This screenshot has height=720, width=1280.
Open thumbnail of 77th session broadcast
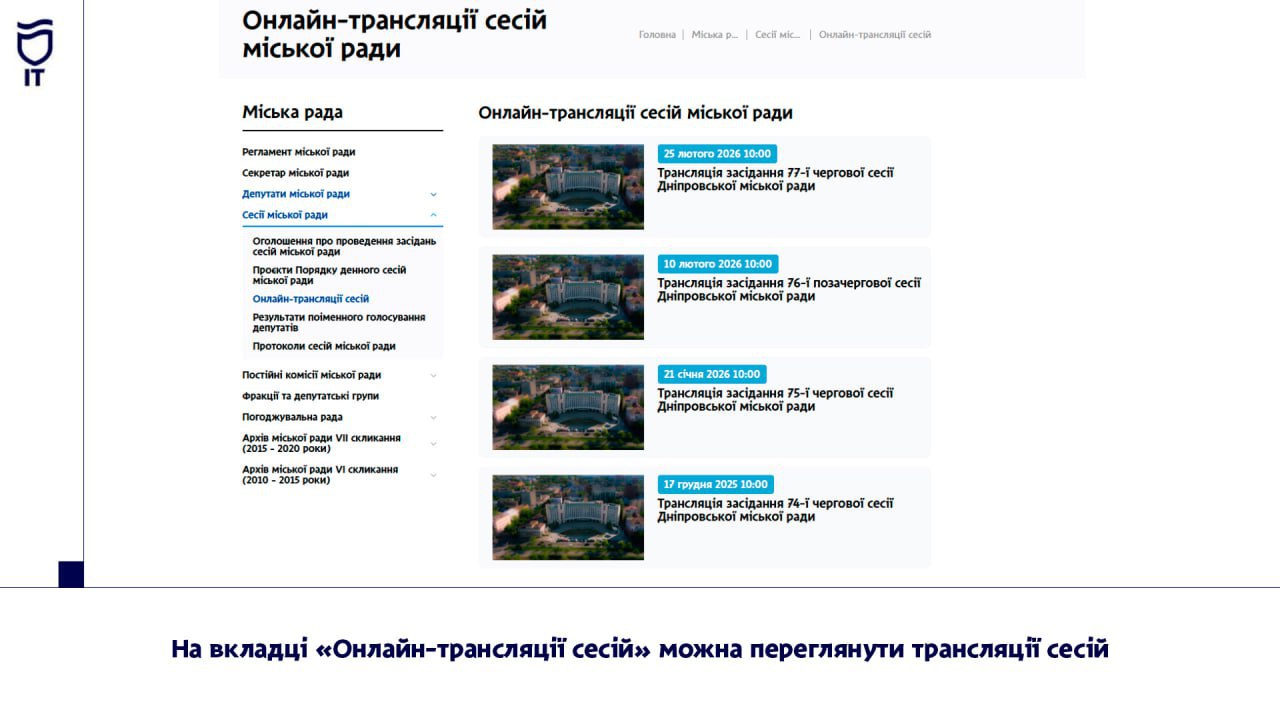pos(568,187)
